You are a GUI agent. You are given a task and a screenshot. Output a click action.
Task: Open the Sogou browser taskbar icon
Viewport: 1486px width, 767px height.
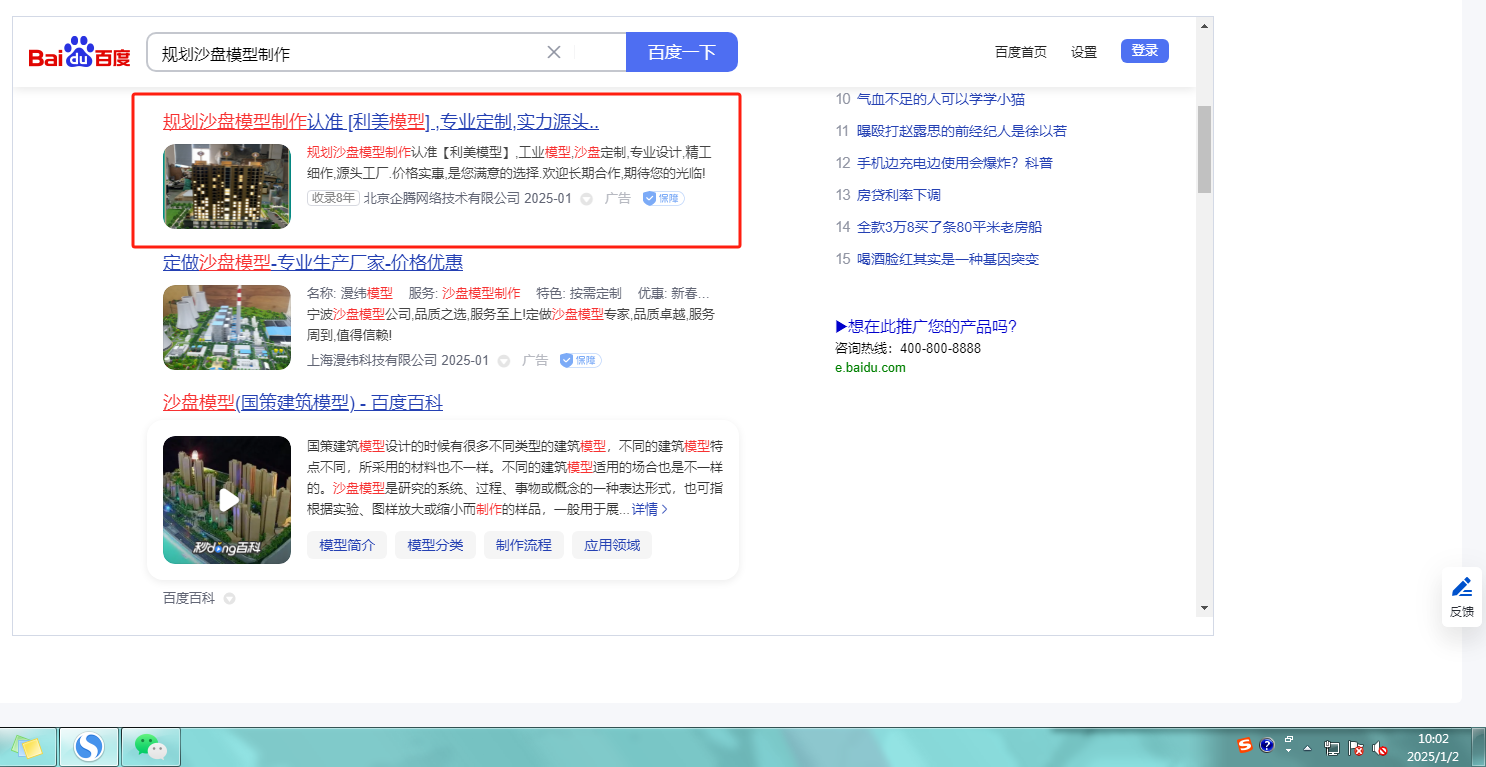click(x=89, y=746)
